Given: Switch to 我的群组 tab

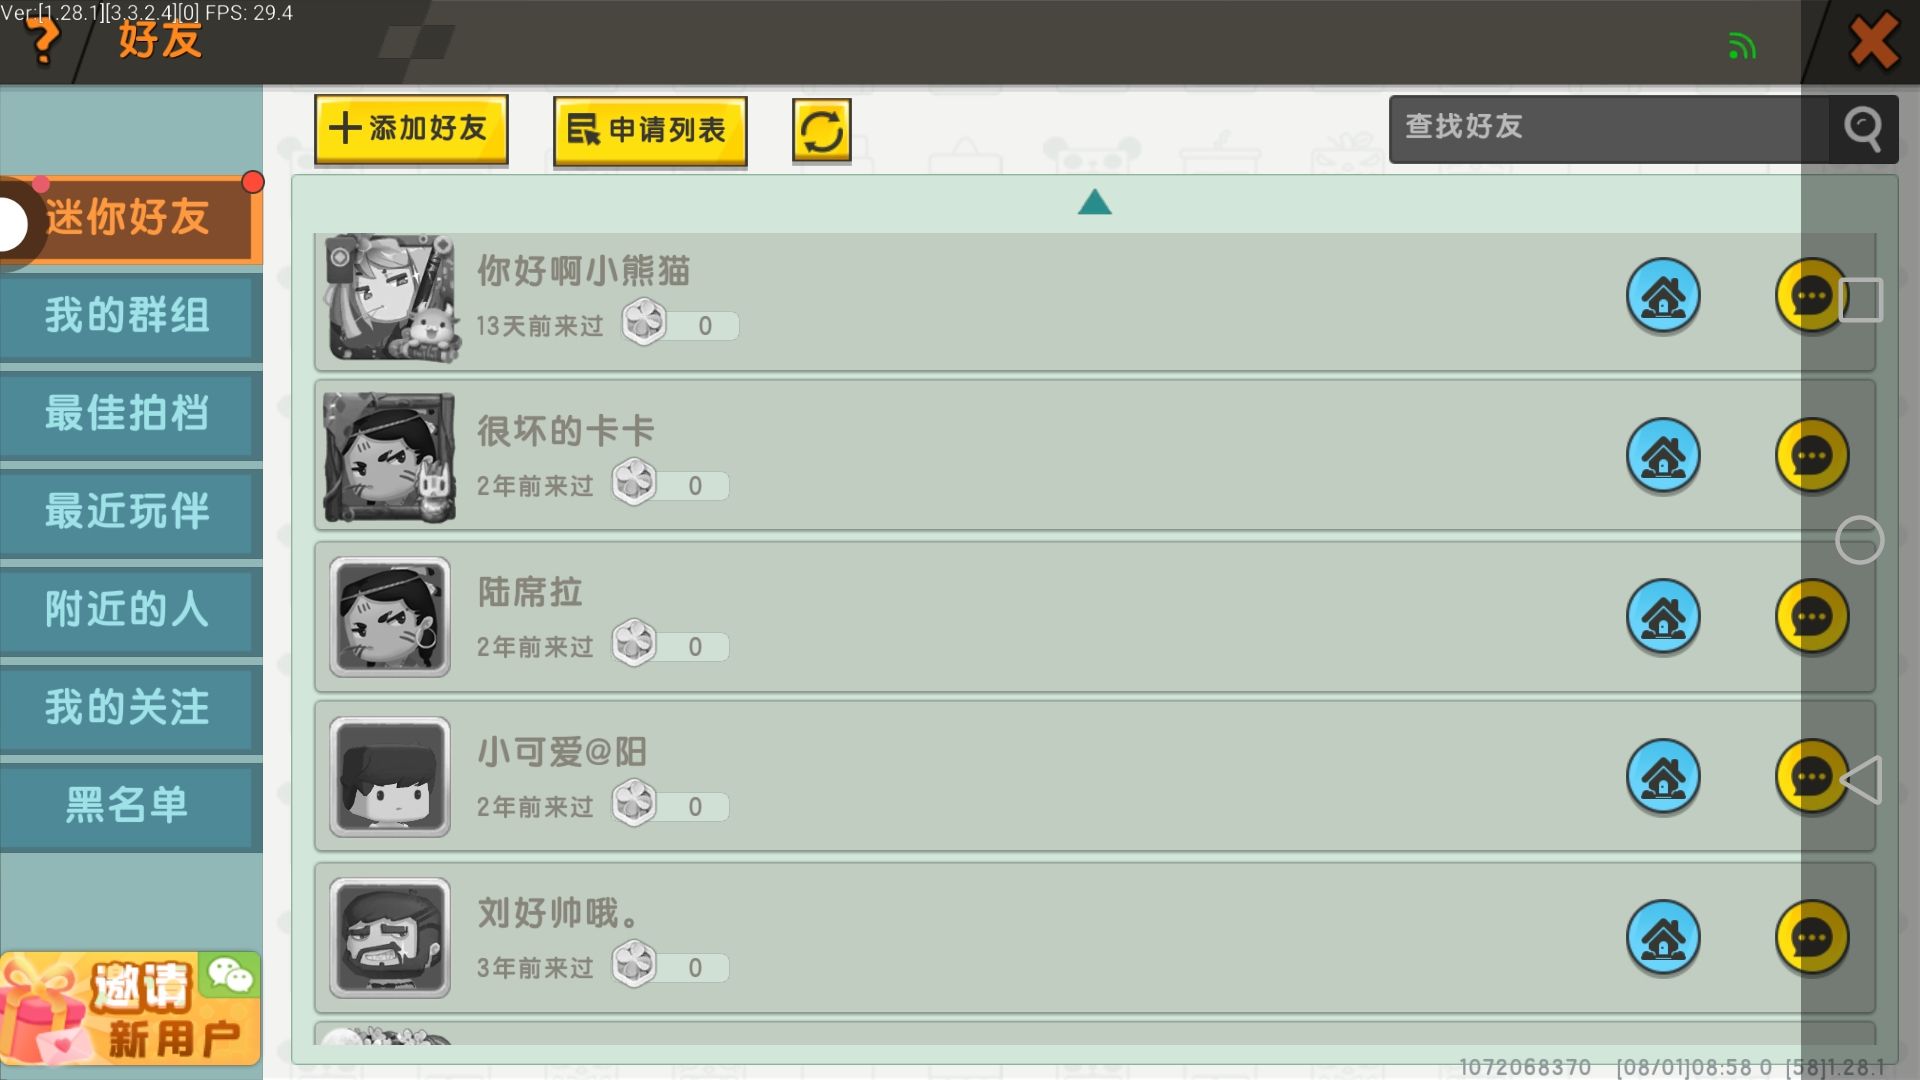Looking at the screenshot, I should [x=128, y=316].
